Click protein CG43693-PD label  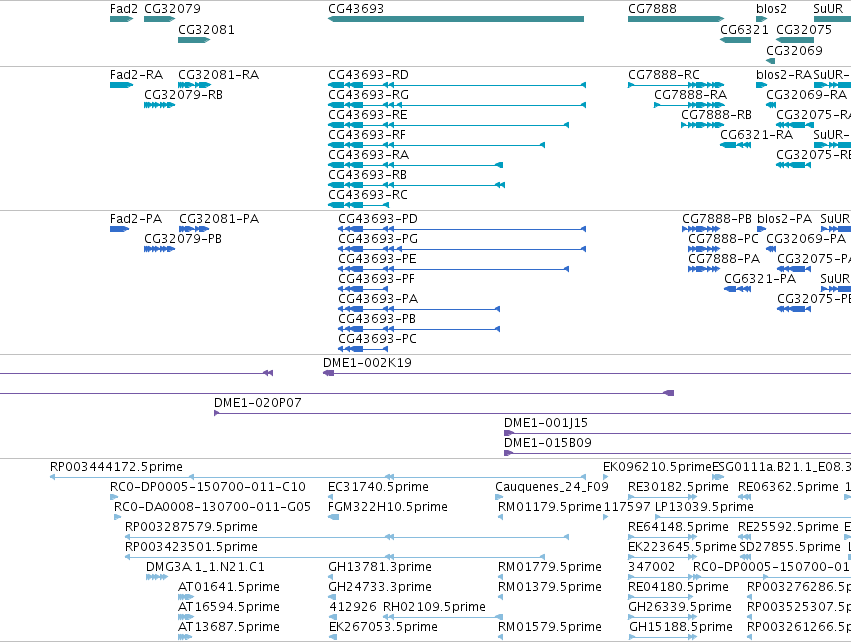click(378, 219)
